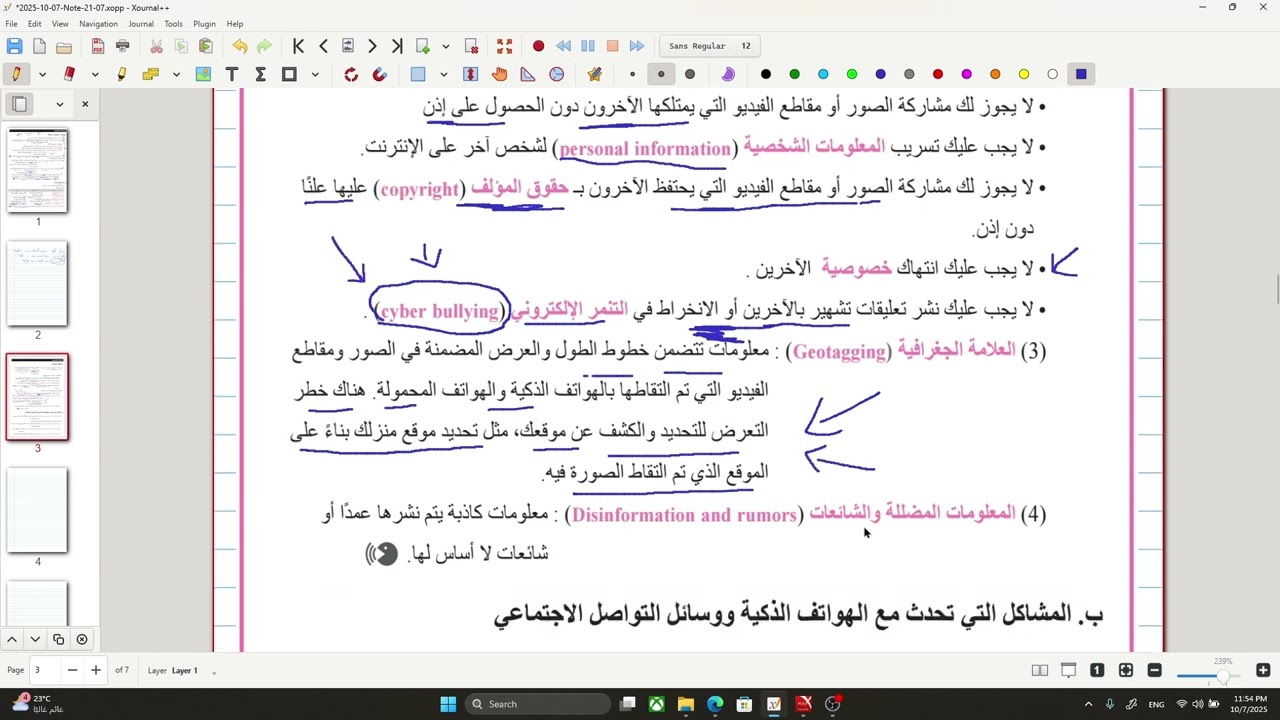Redo the last undone action

[x=264, y=46]
